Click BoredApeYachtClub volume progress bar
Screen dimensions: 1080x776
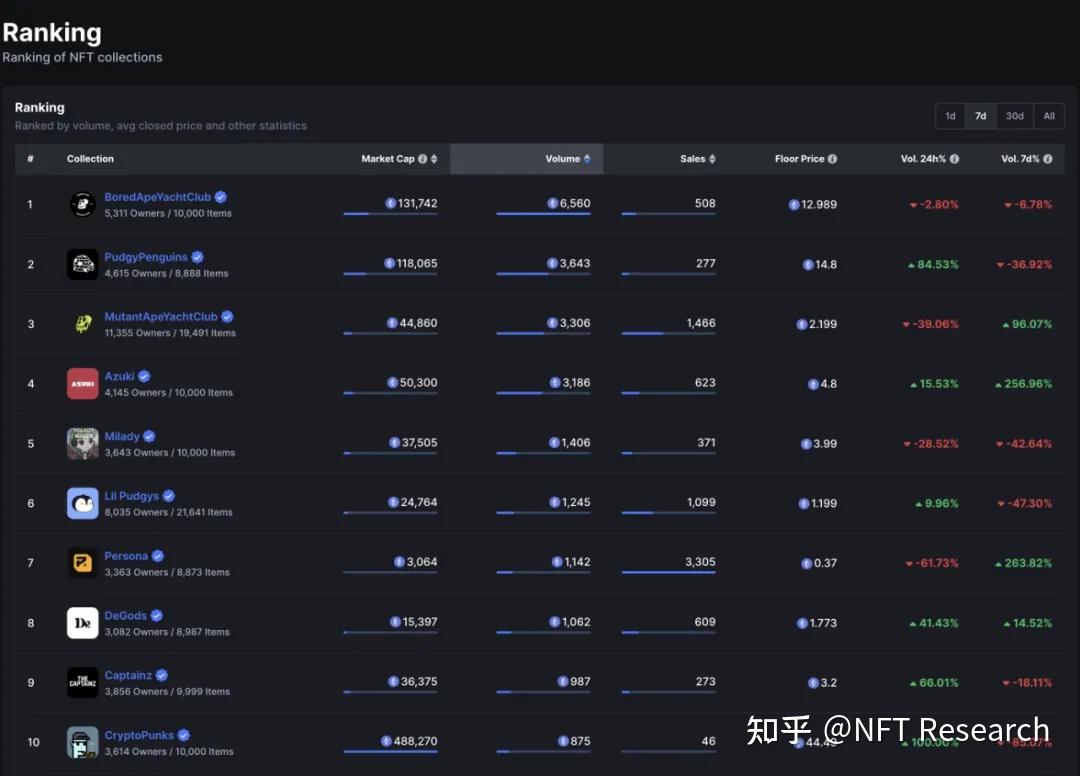543,214
